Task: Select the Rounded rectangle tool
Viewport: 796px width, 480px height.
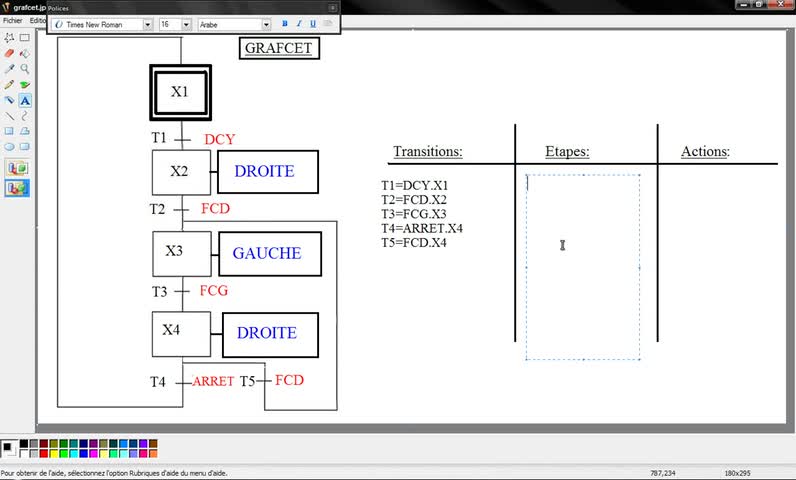Action: click(24, 147)
